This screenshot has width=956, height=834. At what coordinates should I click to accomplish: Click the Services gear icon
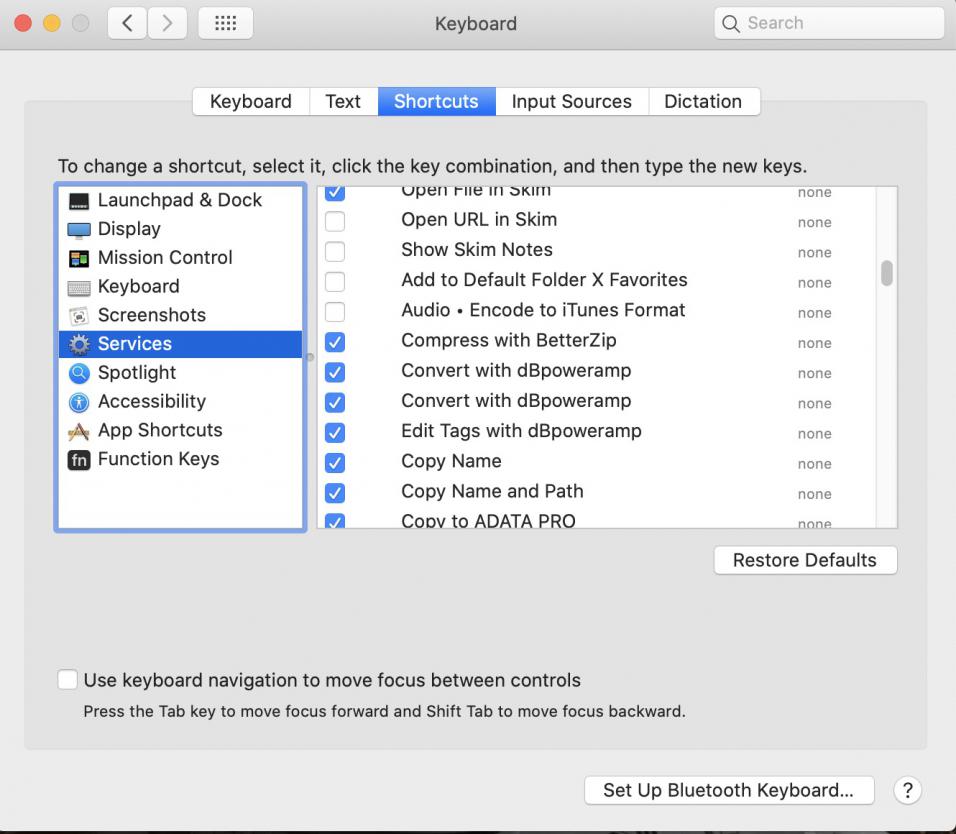coord(79,344)
